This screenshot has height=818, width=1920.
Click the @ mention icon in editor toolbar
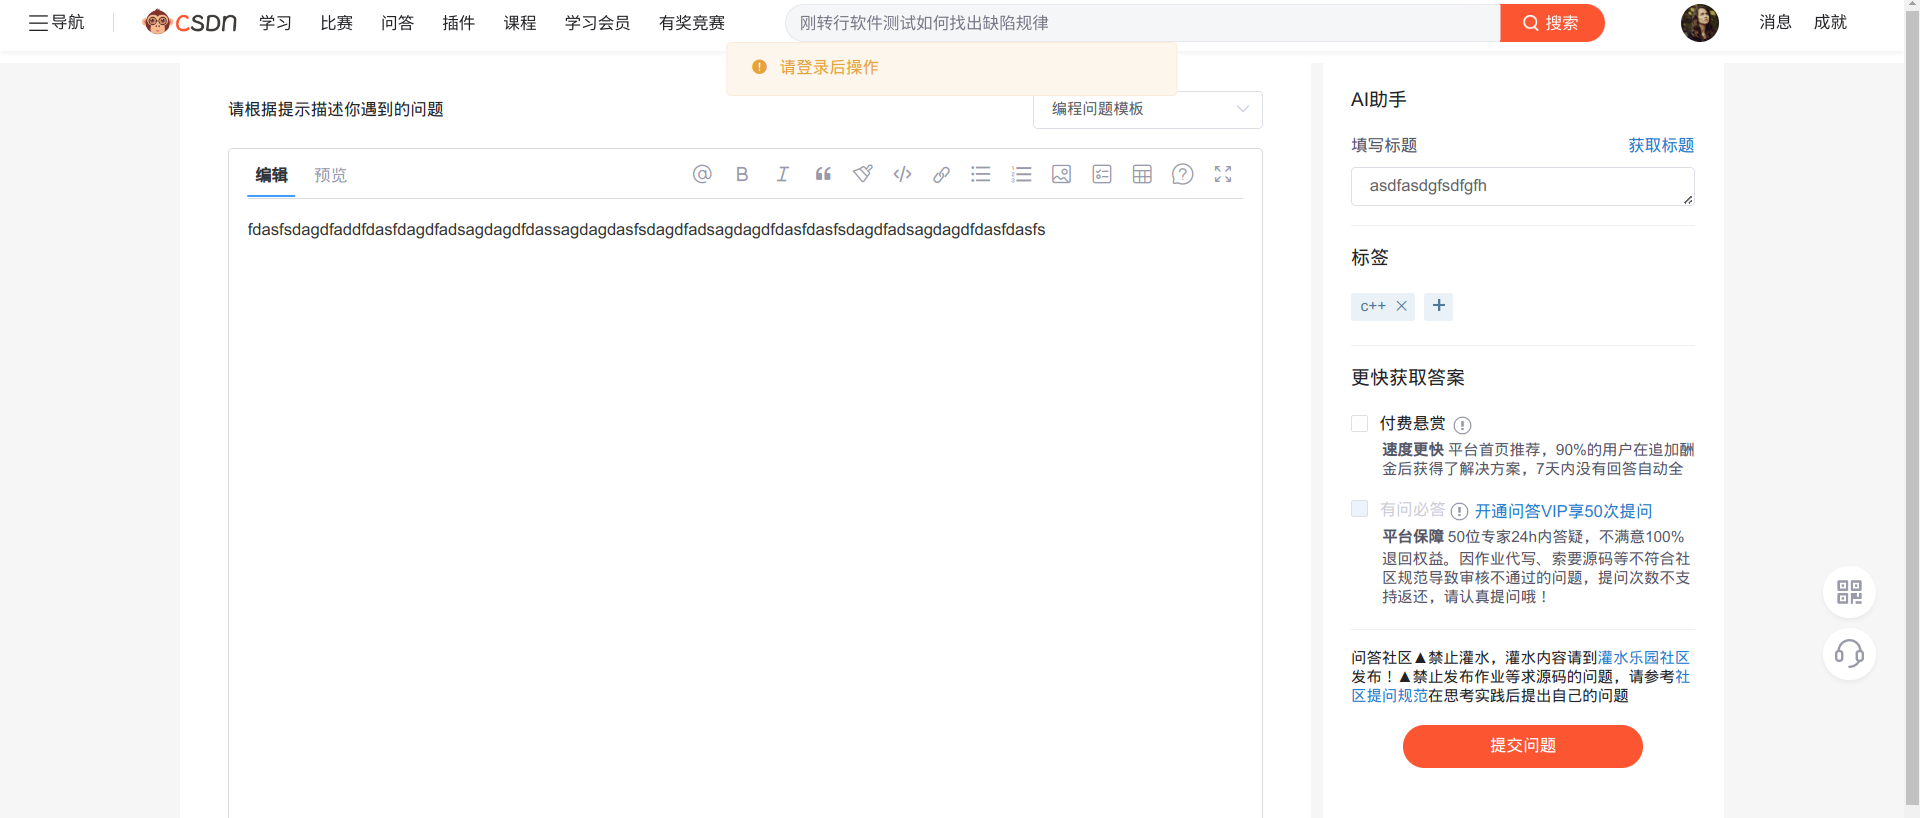(x=702, y=174)
